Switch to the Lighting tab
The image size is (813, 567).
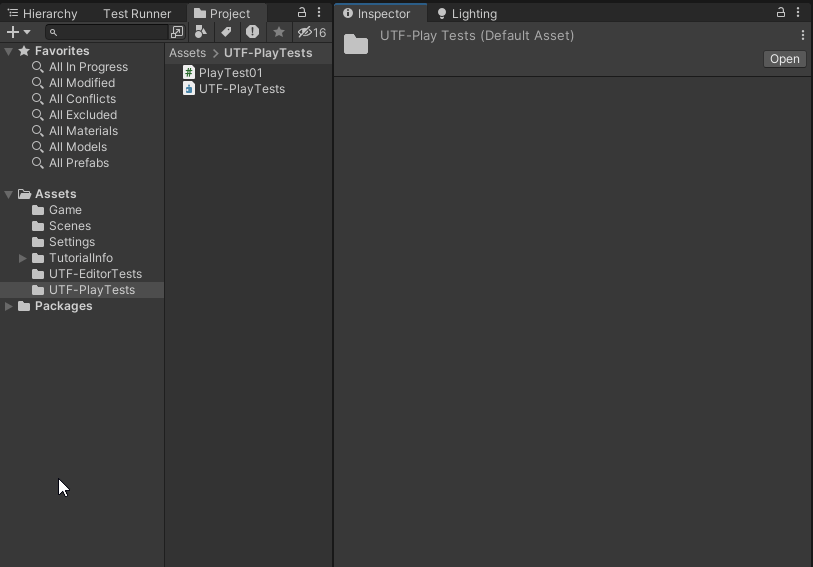467,13
